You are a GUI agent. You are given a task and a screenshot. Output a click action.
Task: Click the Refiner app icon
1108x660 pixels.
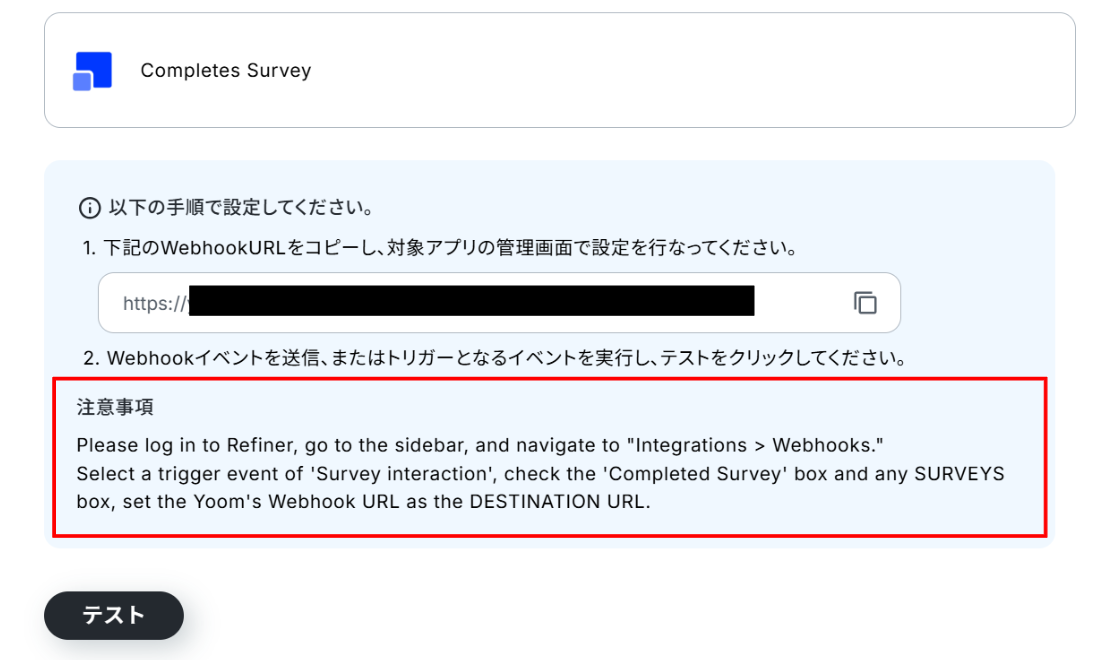point(92,71)
